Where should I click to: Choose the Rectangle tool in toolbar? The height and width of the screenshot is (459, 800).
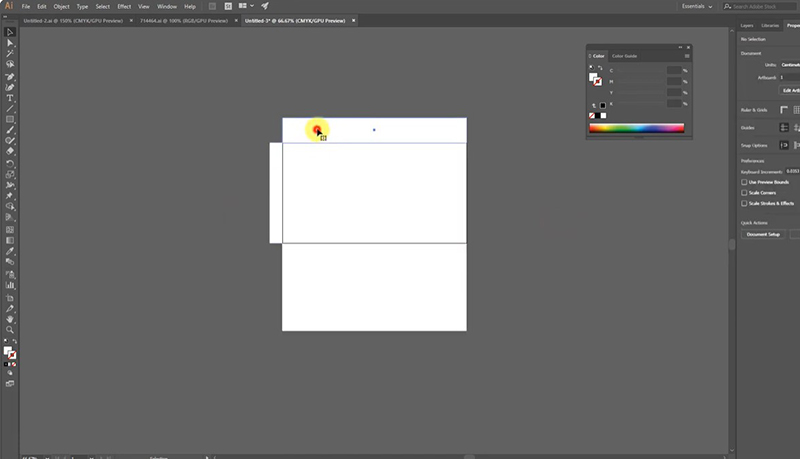click(10, 120)
